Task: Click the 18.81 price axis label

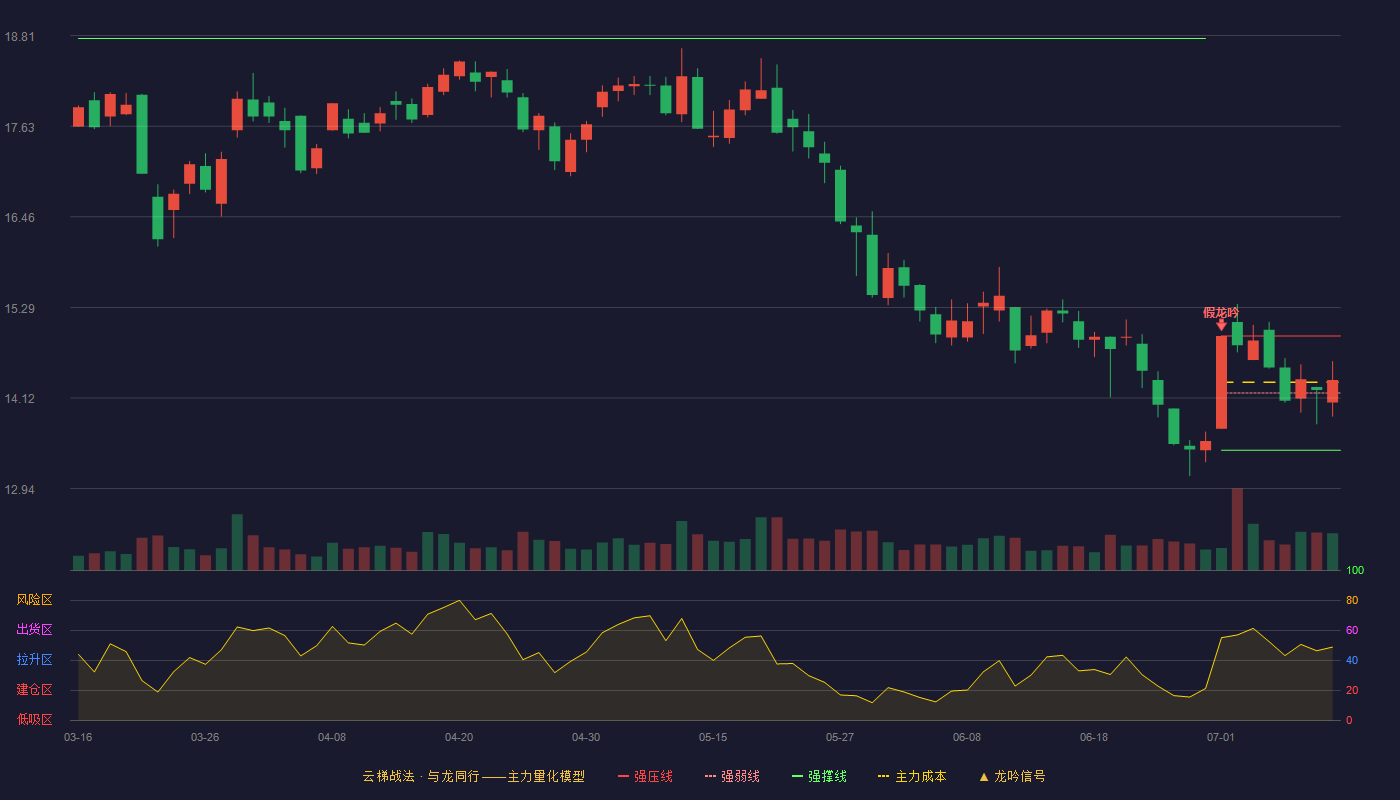Action: pyautogui.click(x=19, y=37)
